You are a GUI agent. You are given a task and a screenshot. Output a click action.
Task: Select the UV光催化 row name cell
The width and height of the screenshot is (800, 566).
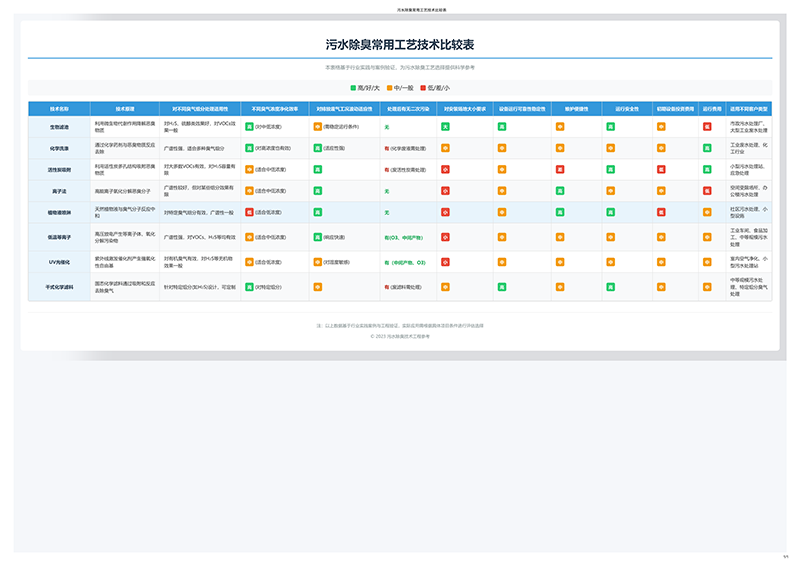pos(59,261)
